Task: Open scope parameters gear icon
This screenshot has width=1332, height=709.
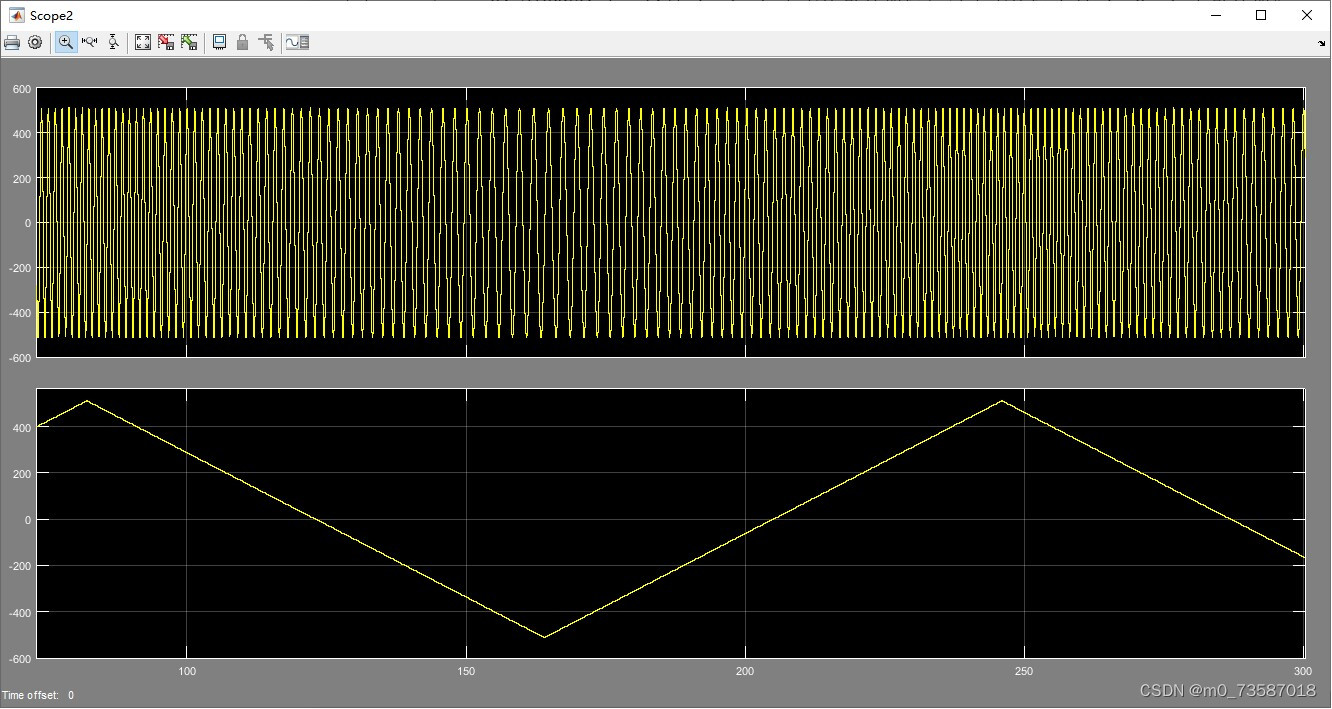Action: [35, 42]
